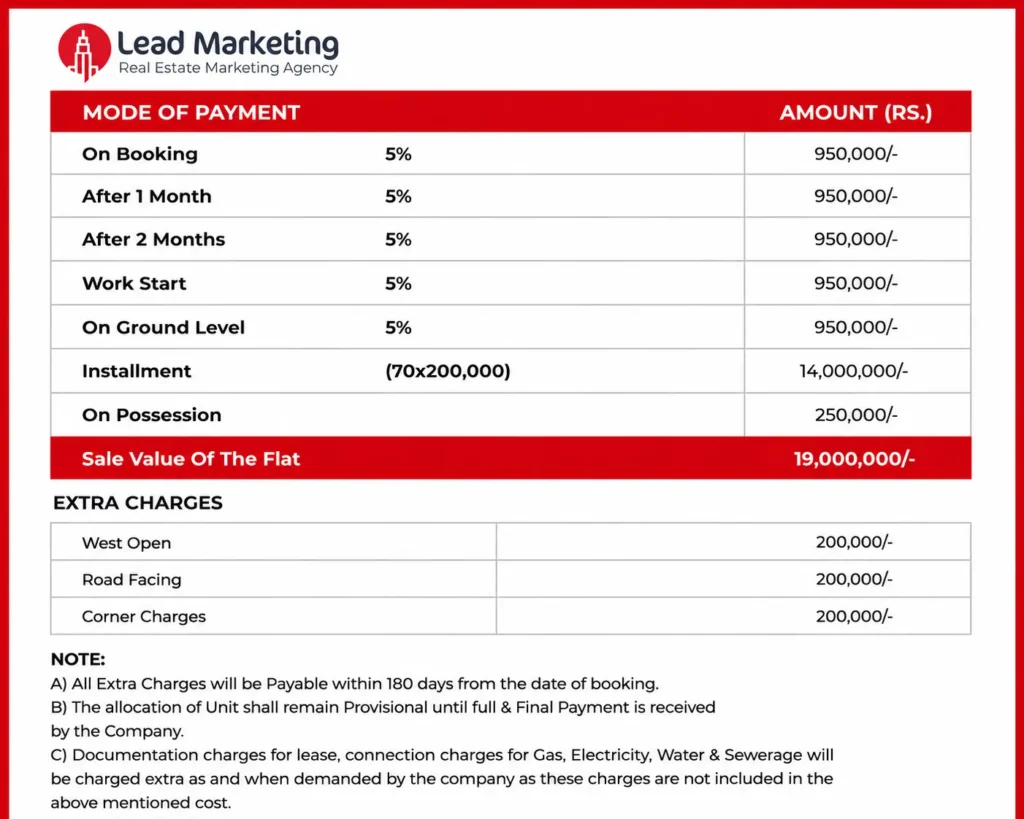Click the EXTRA CHARGES heading

click(x=138, y=503)
